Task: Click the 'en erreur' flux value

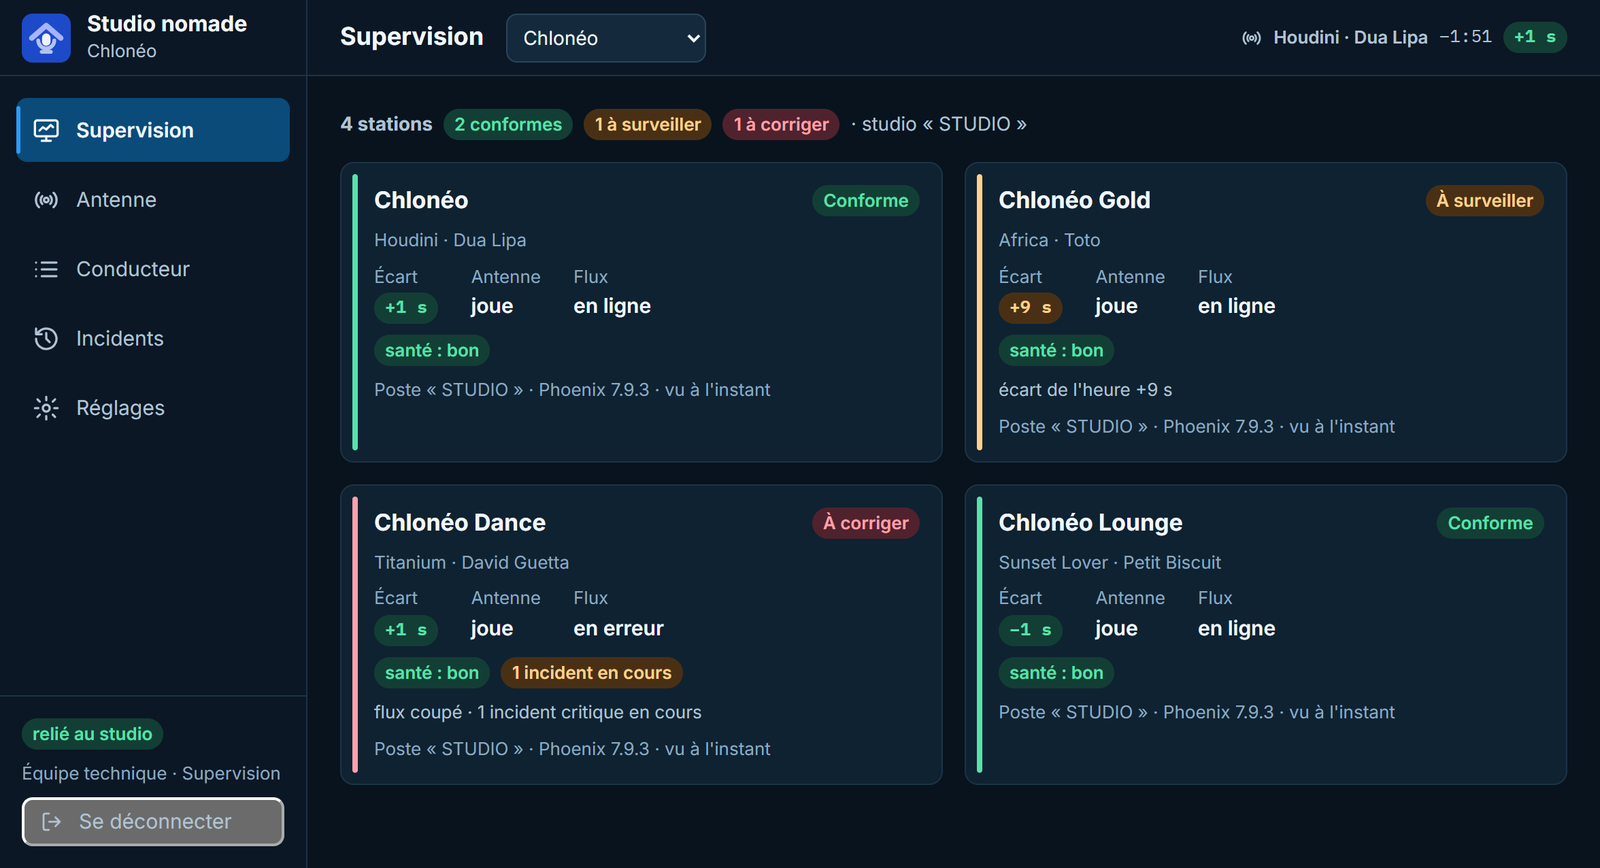Action: click(x=618, y=629)
